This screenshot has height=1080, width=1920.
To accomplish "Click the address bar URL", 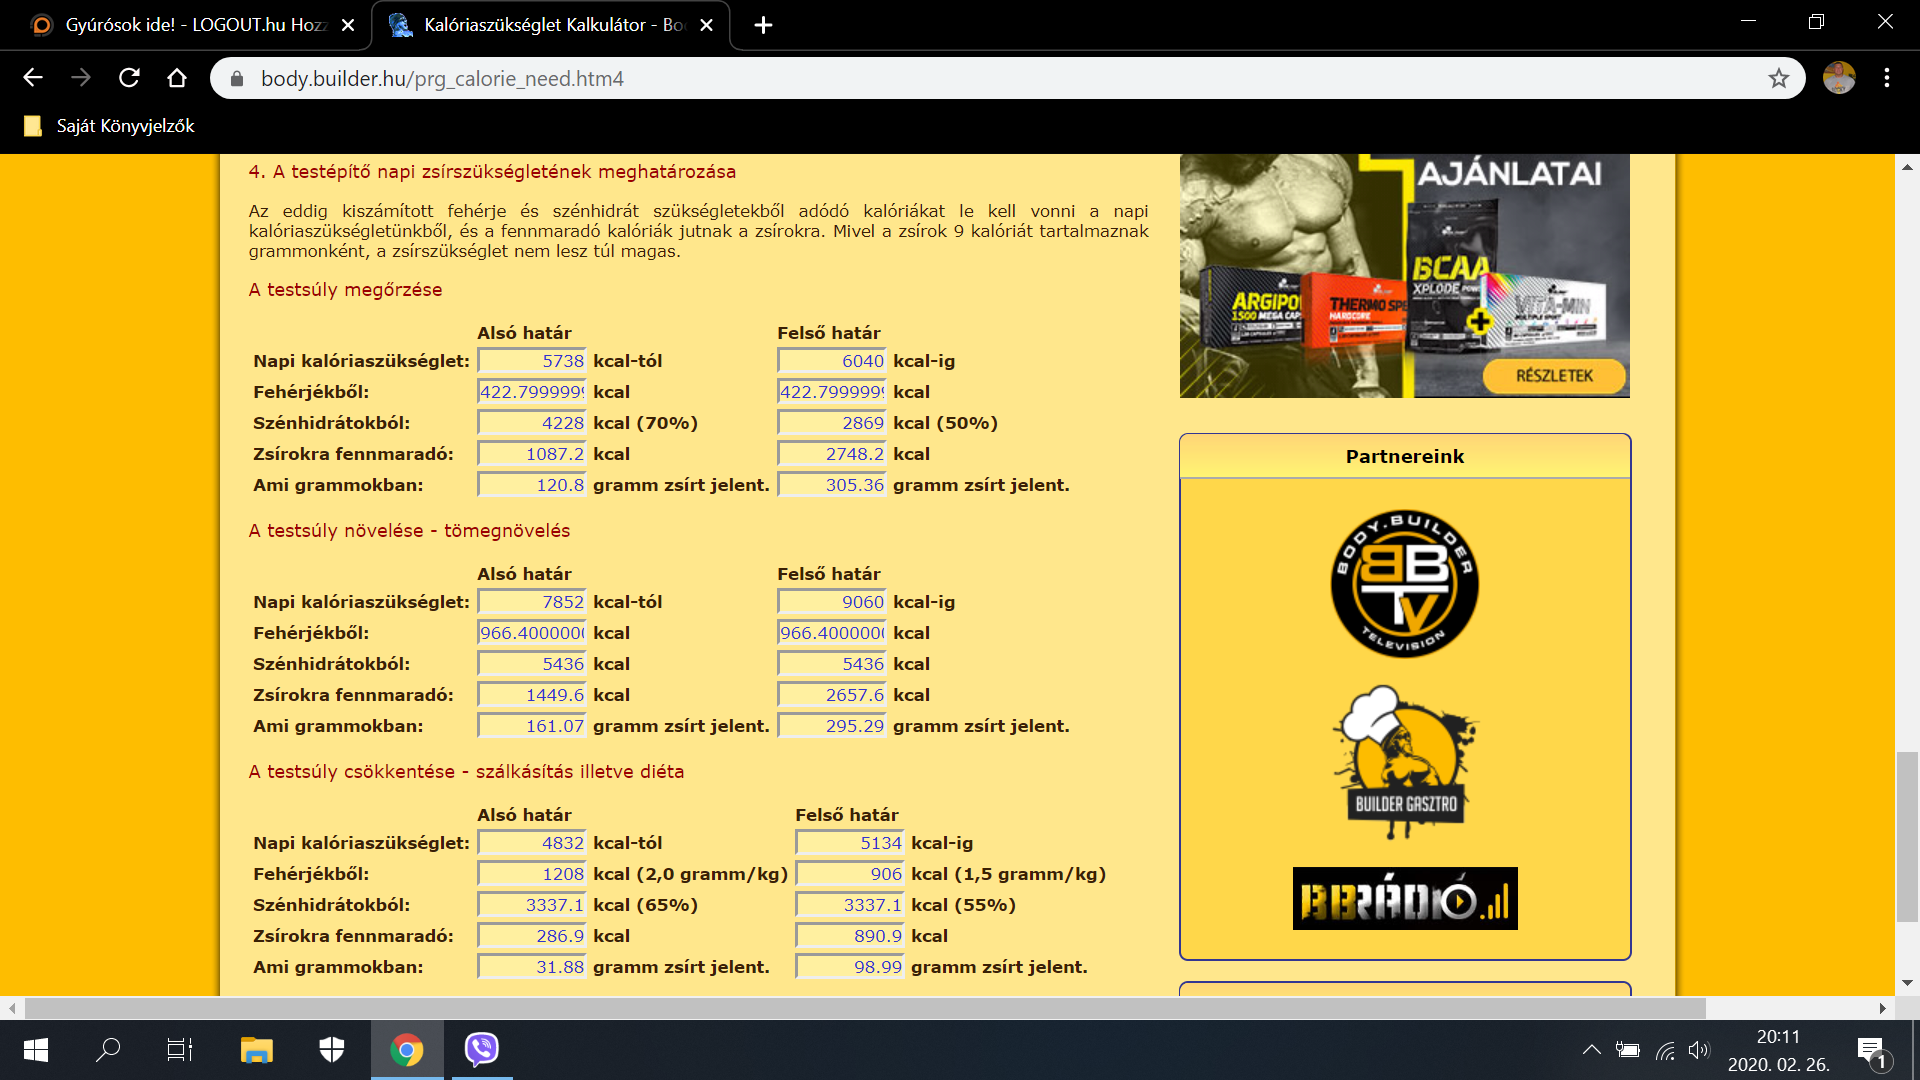I will click(x=442, y=78).
